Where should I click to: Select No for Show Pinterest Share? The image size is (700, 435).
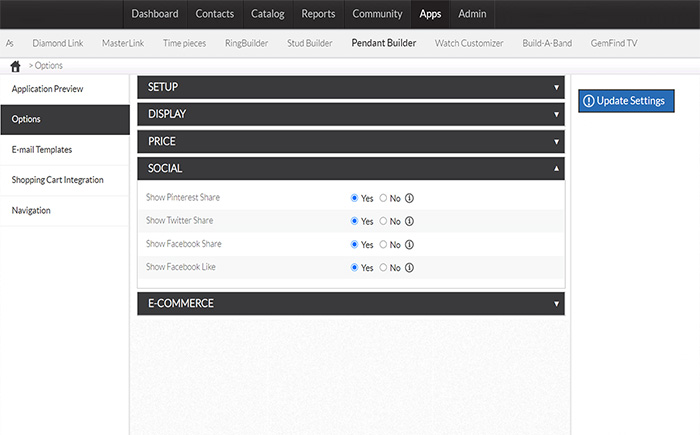point(383,198)
